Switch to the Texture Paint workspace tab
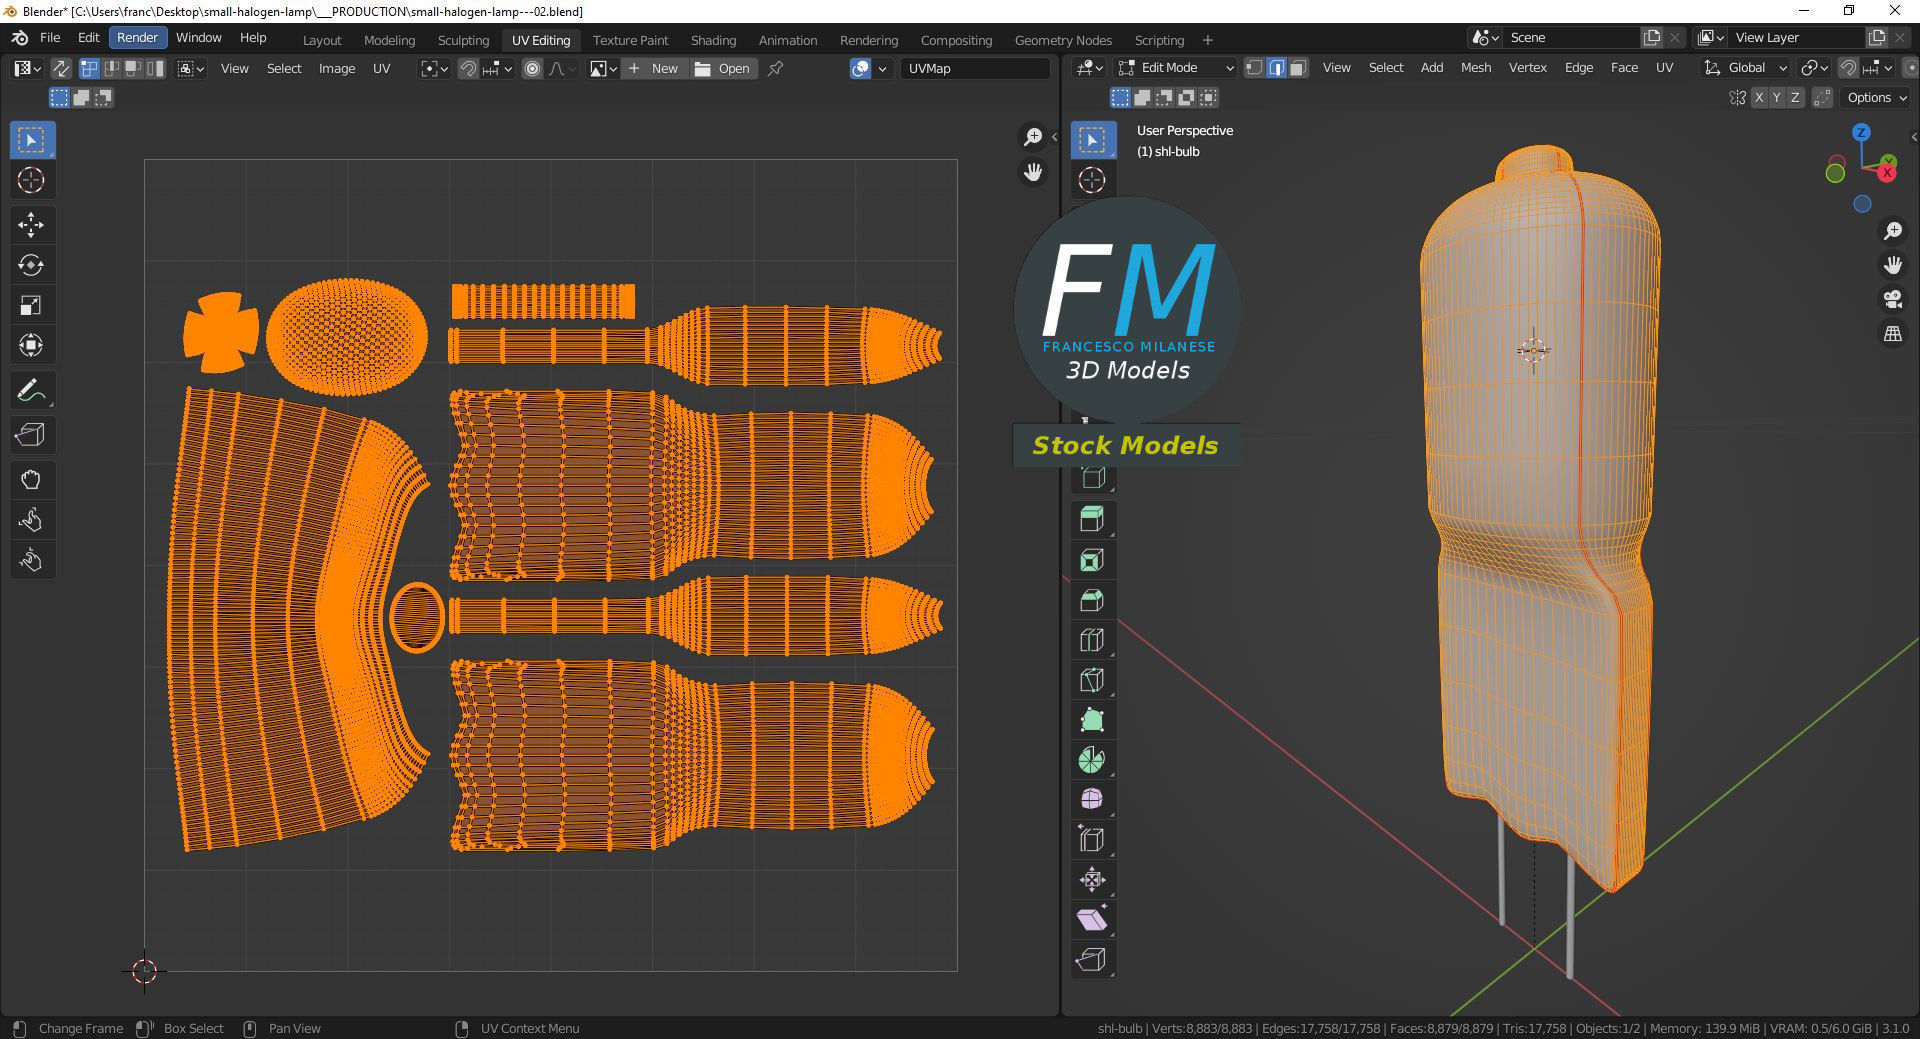This screenshot has width=1920, height=1039. tap(630, 40)
